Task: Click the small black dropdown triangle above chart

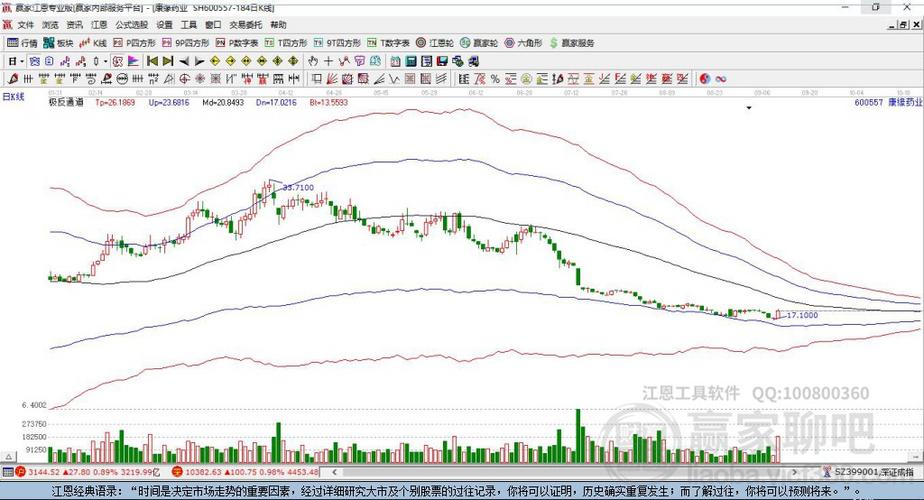Action: pos(749,108)
